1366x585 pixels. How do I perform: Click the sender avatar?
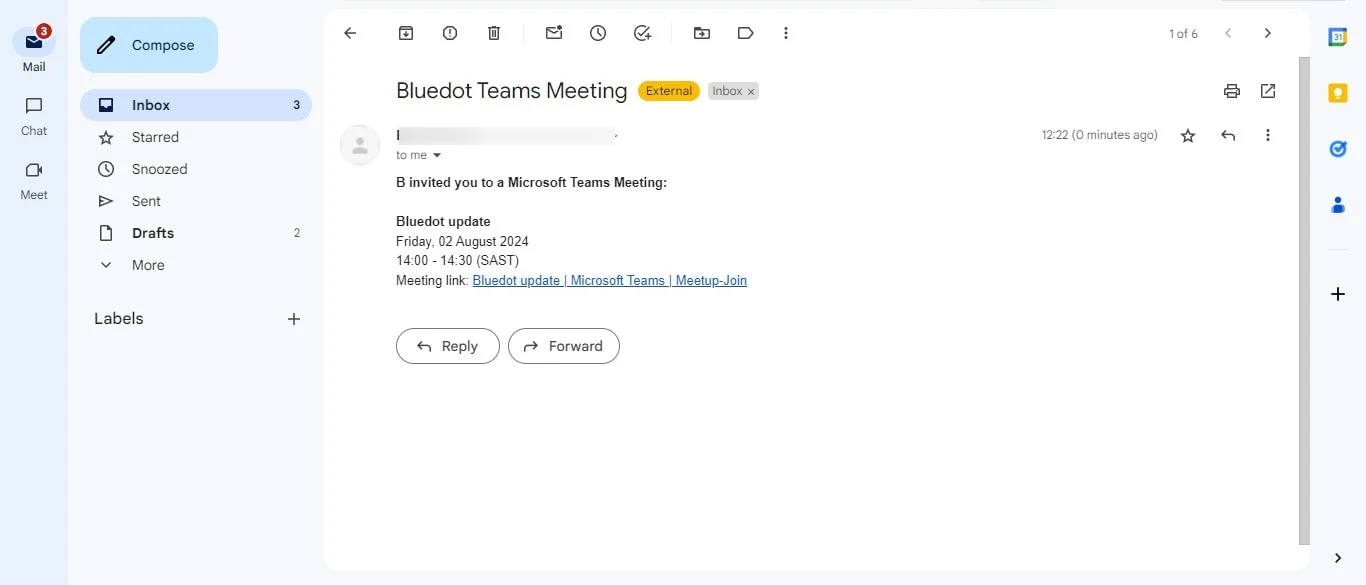[x=360, y=145]
